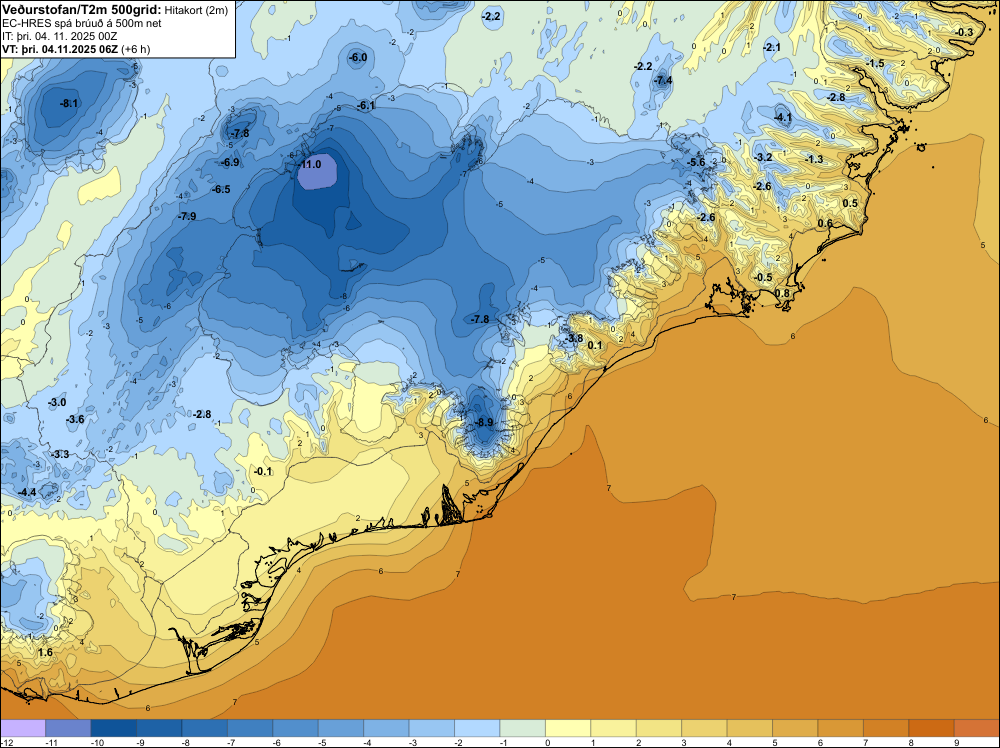Click legend swatch between 6 and 7
Viewport: 1000px width, 748px height.
[x=841, y=728]
